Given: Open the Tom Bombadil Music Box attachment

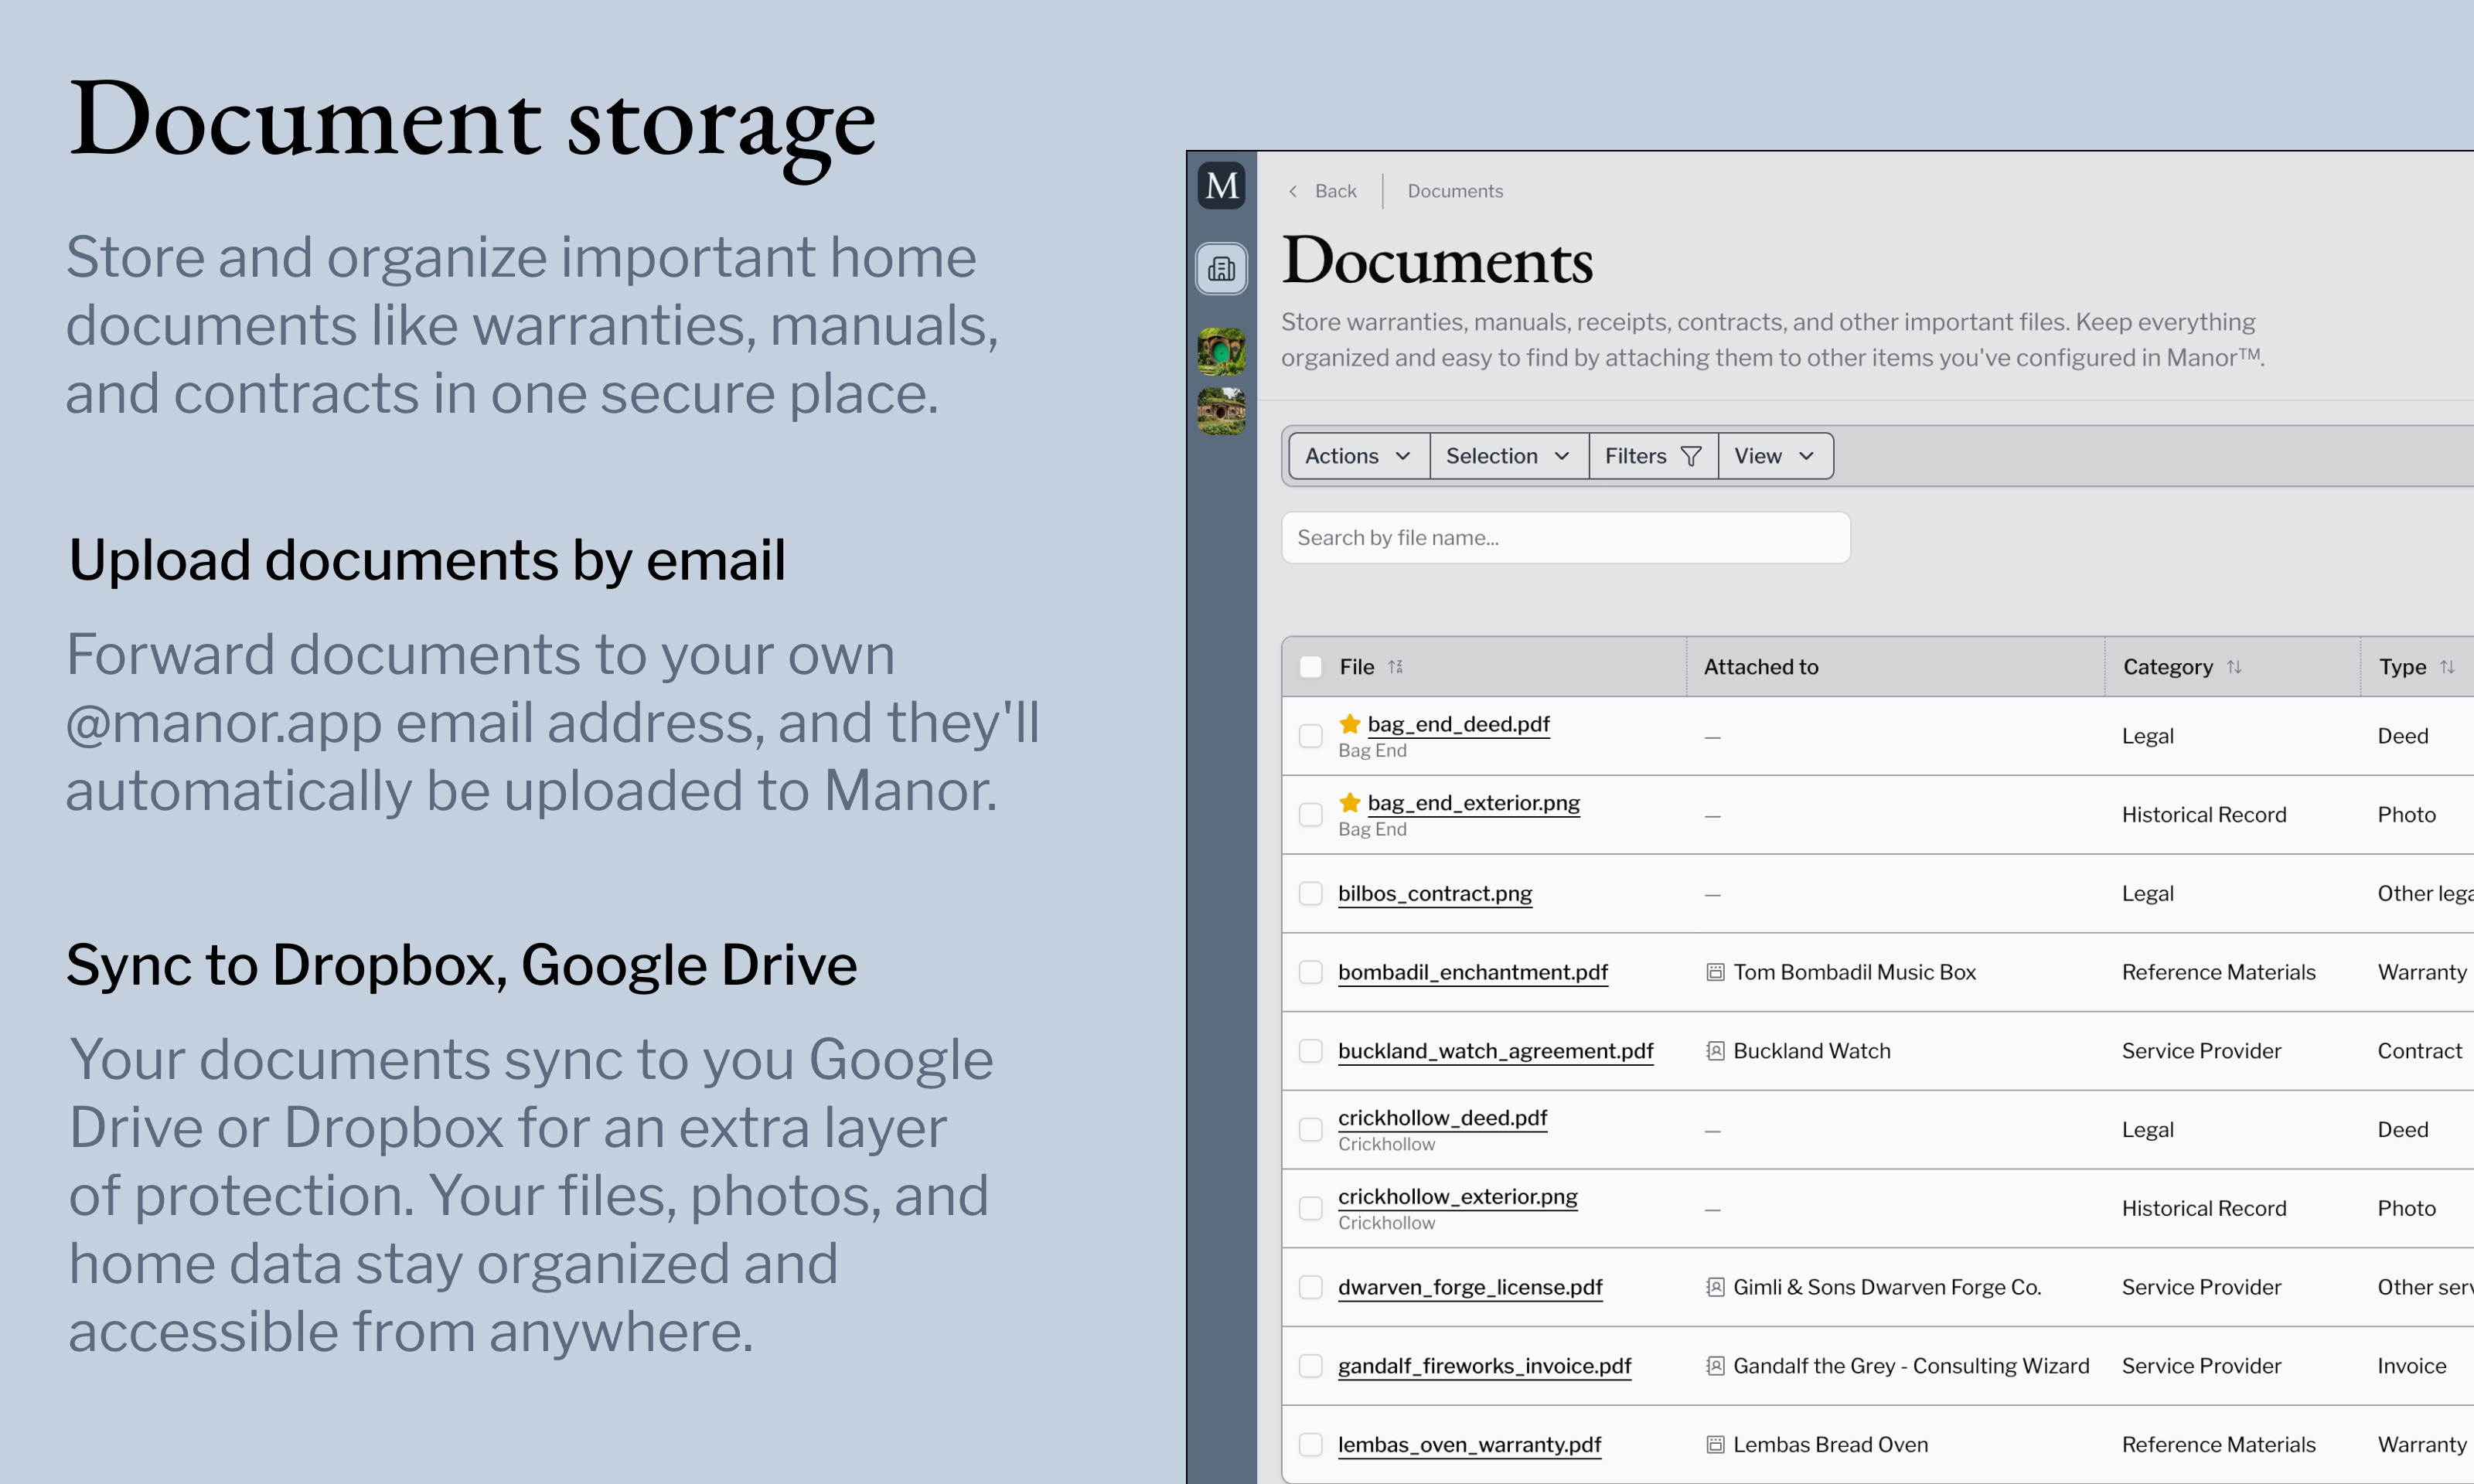Looking at the screenshot, I should point(1853,972).
